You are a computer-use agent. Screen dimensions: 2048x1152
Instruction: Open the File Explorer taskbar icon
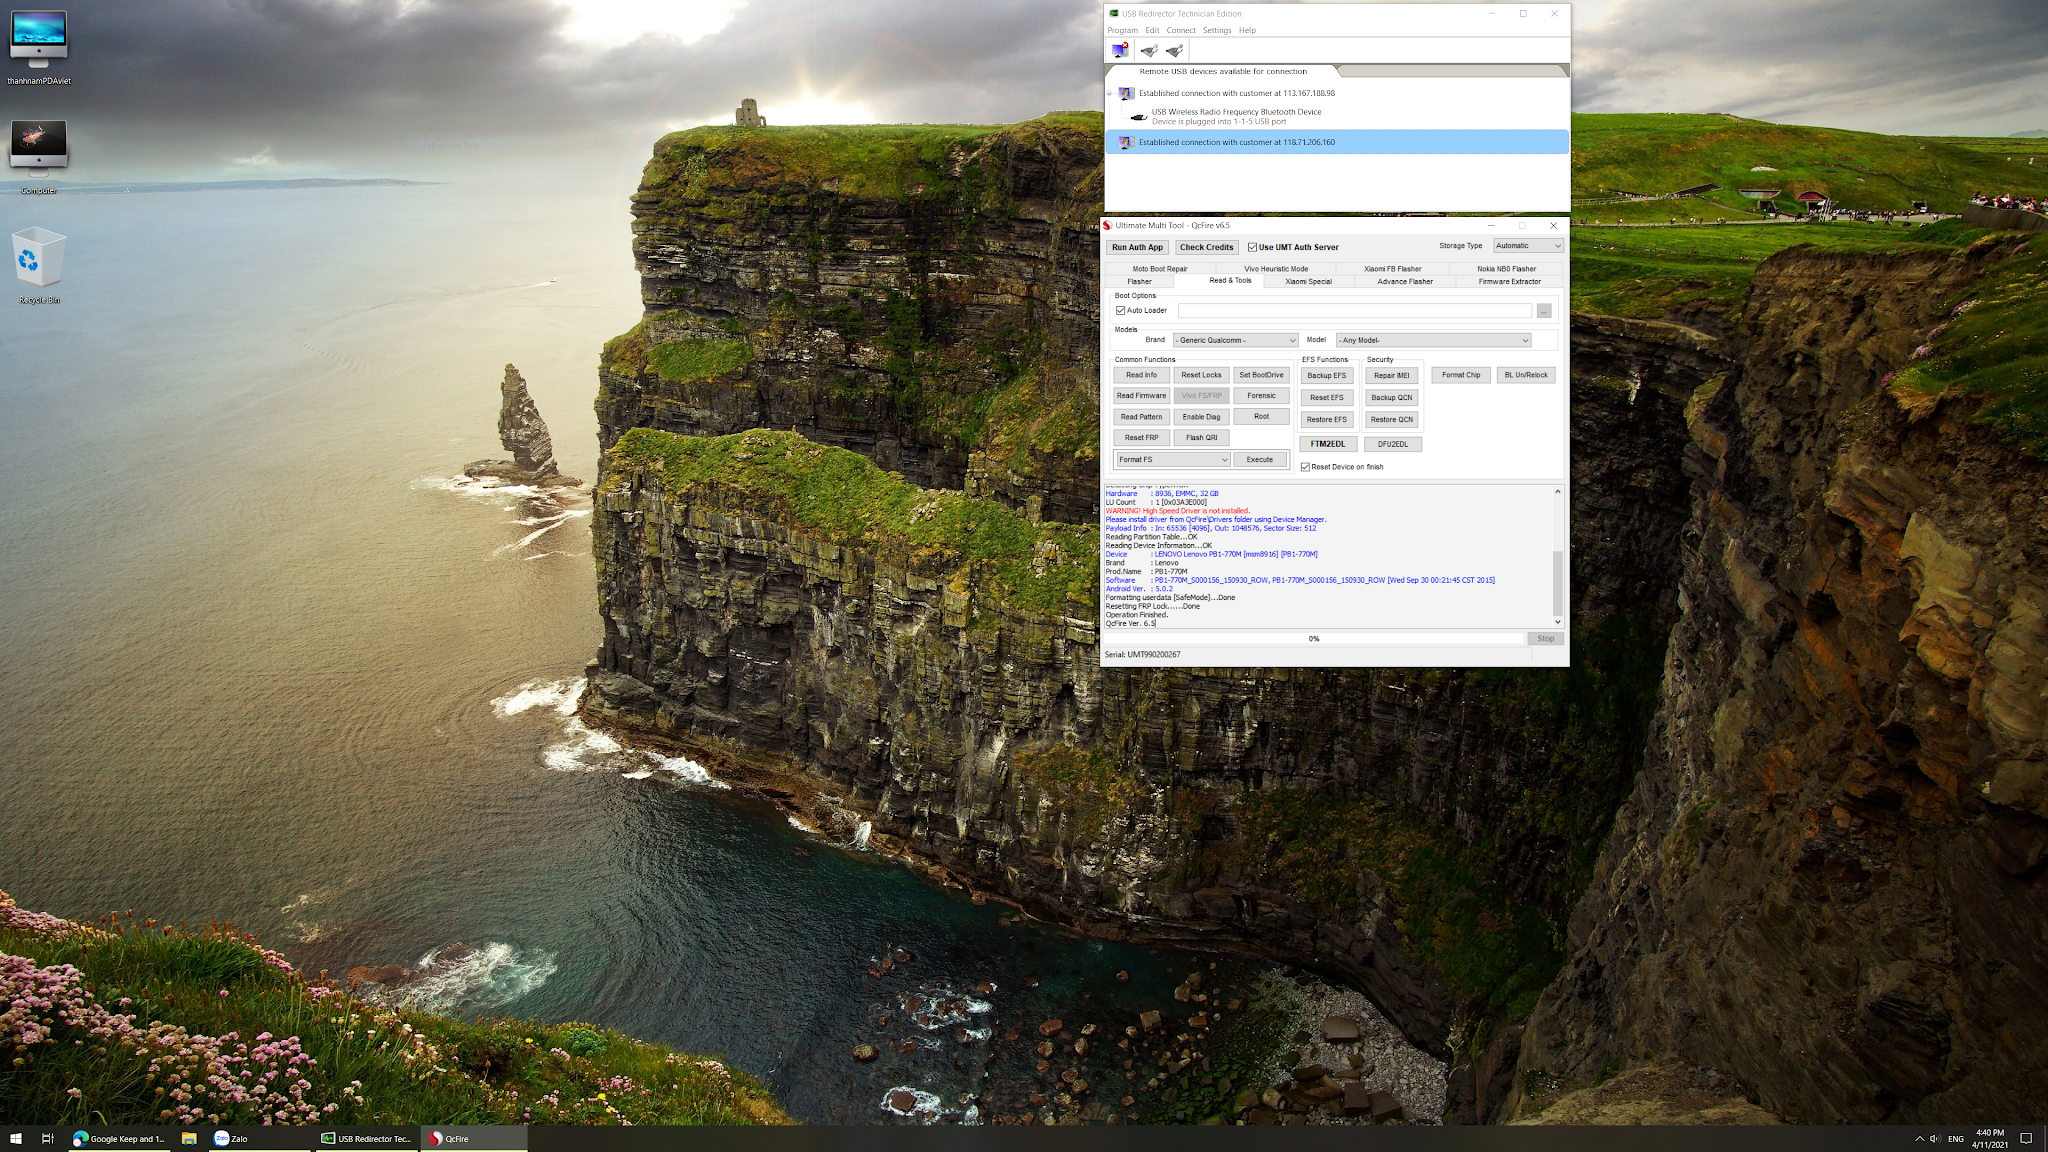click(188, 1138)
